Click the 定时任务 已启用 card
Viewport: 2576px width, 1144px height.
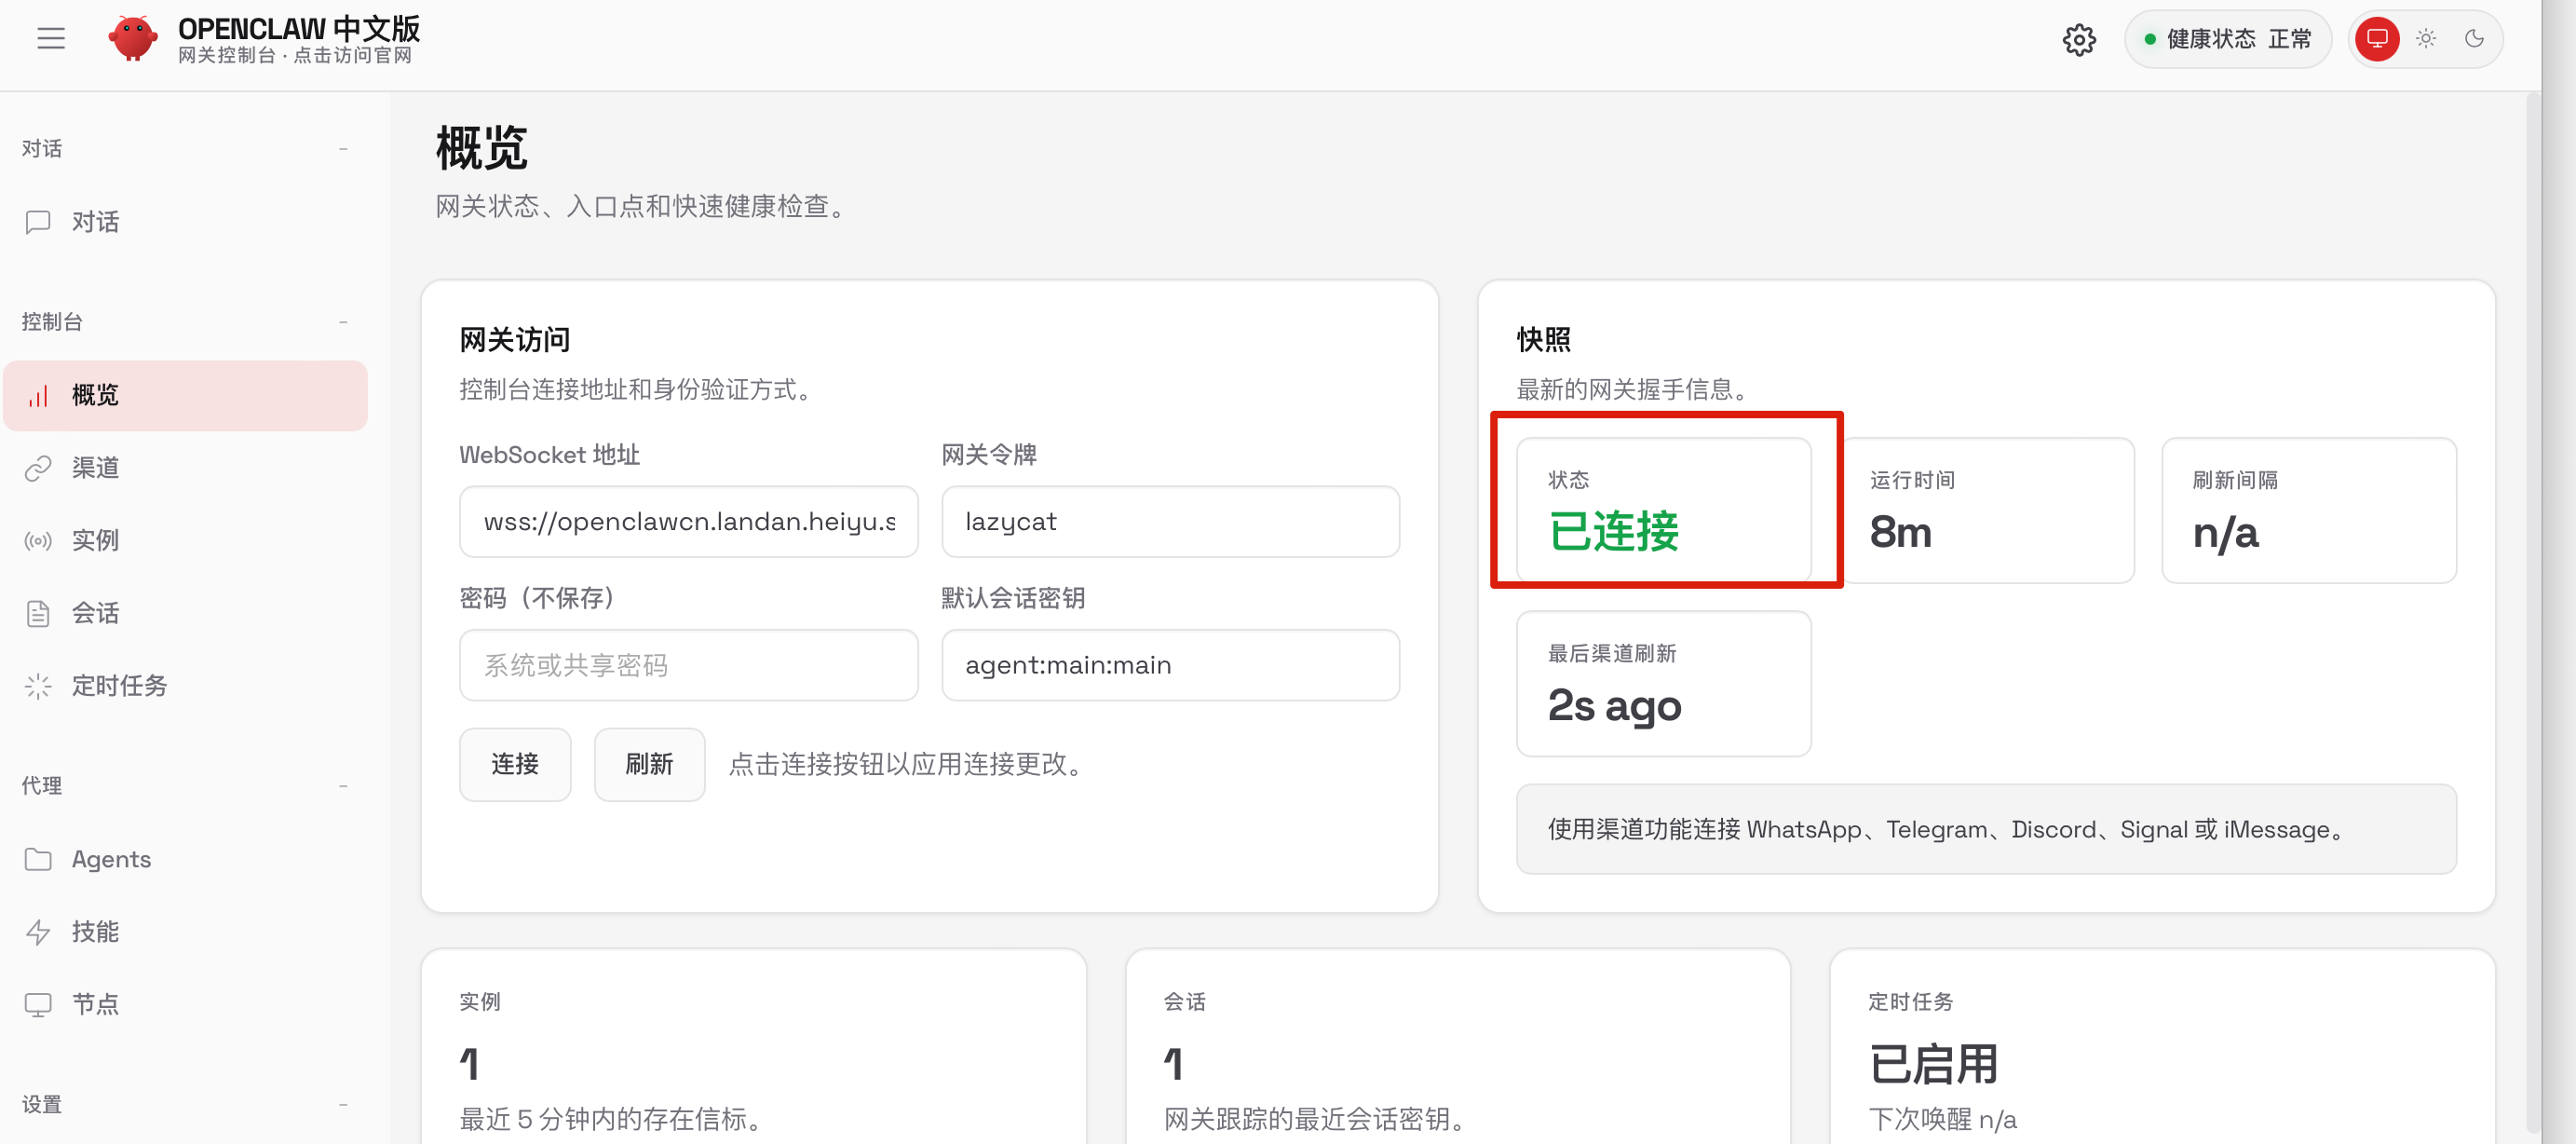[x=2162, y=1047]
